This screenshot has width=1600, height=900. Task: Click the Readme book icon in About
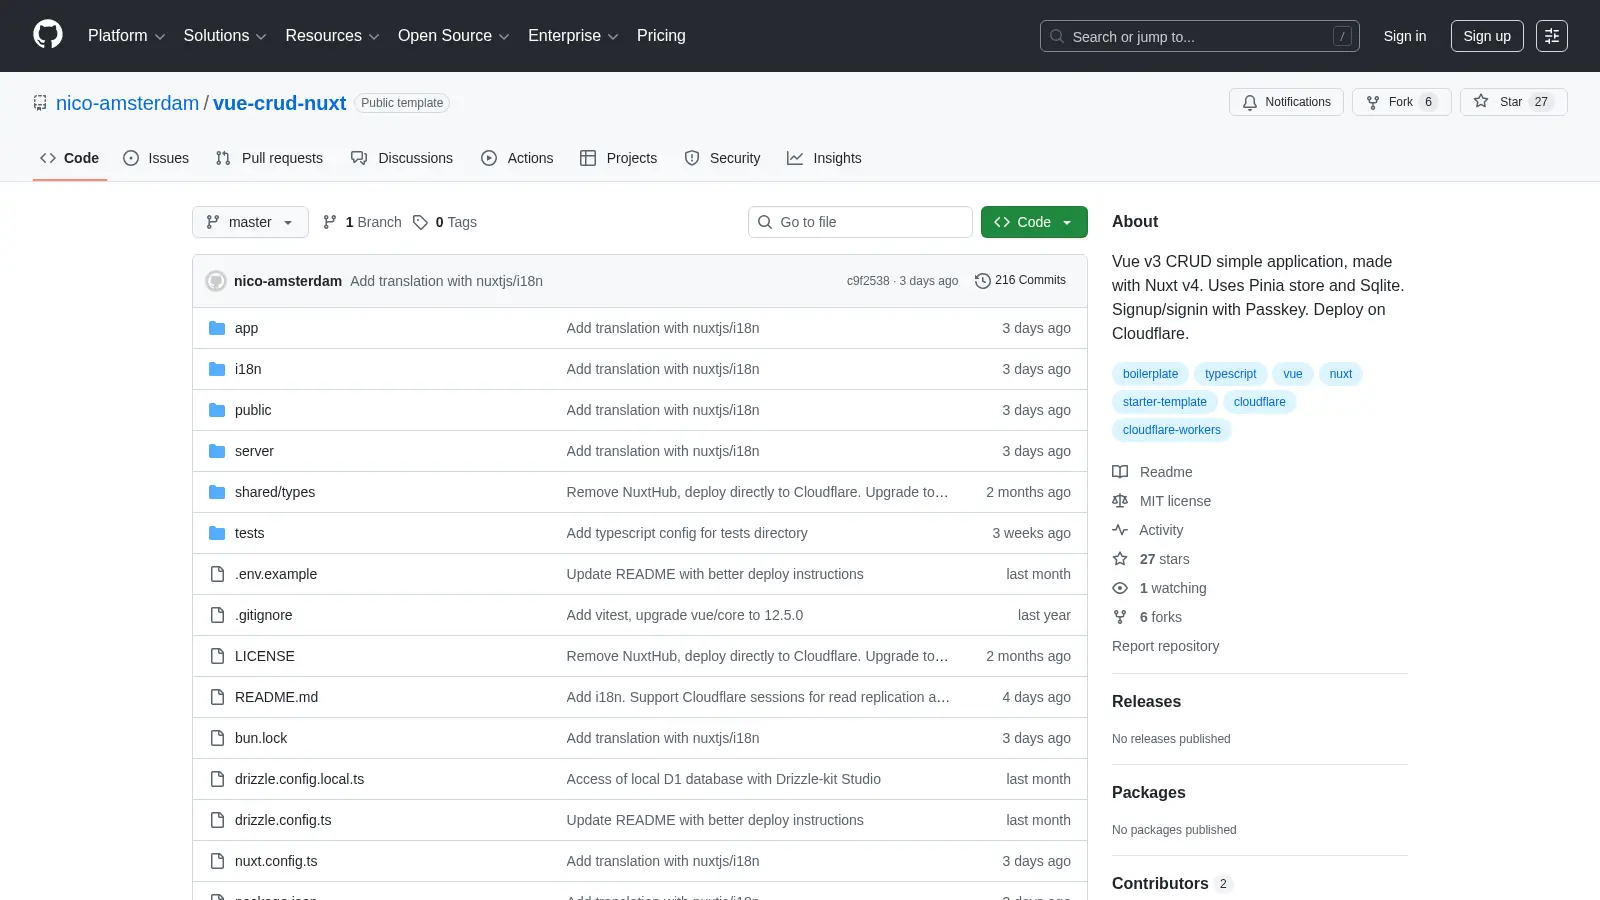(1120, 472)
